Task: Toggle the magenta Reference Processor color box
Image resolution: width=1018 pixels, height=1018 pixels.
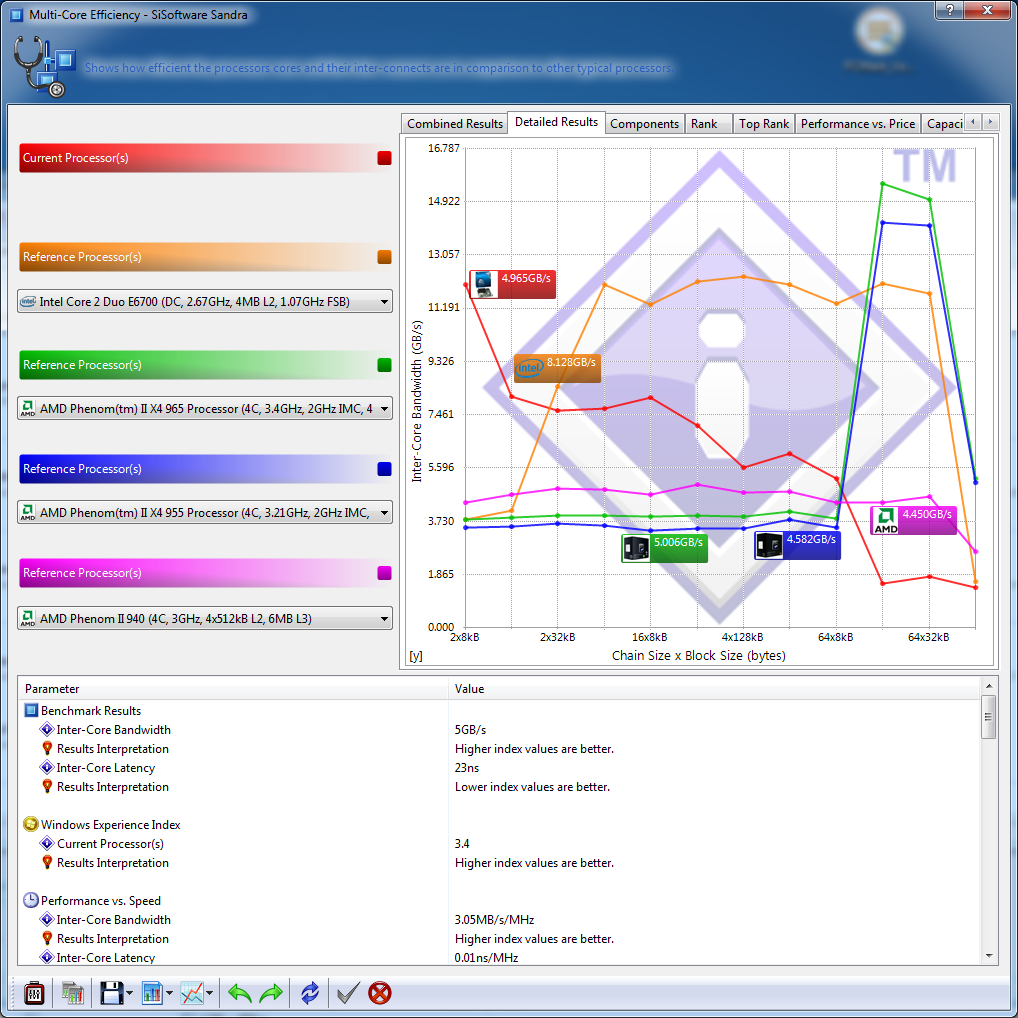Action: [384, 573]
